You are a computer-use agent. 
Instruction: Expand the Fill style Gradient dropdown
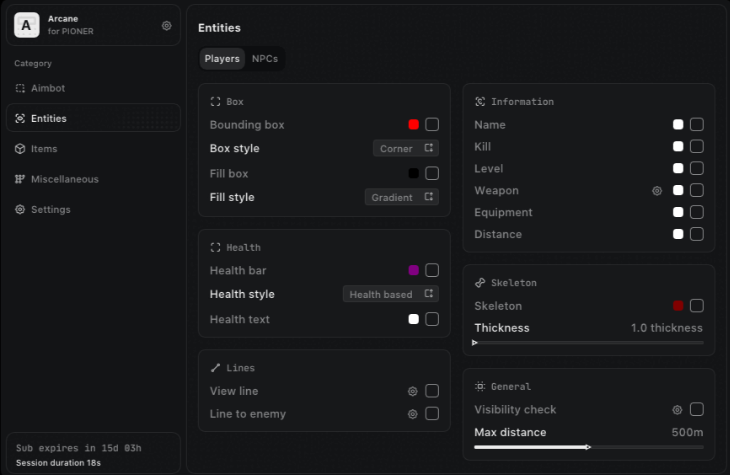[x=401, y=198]
